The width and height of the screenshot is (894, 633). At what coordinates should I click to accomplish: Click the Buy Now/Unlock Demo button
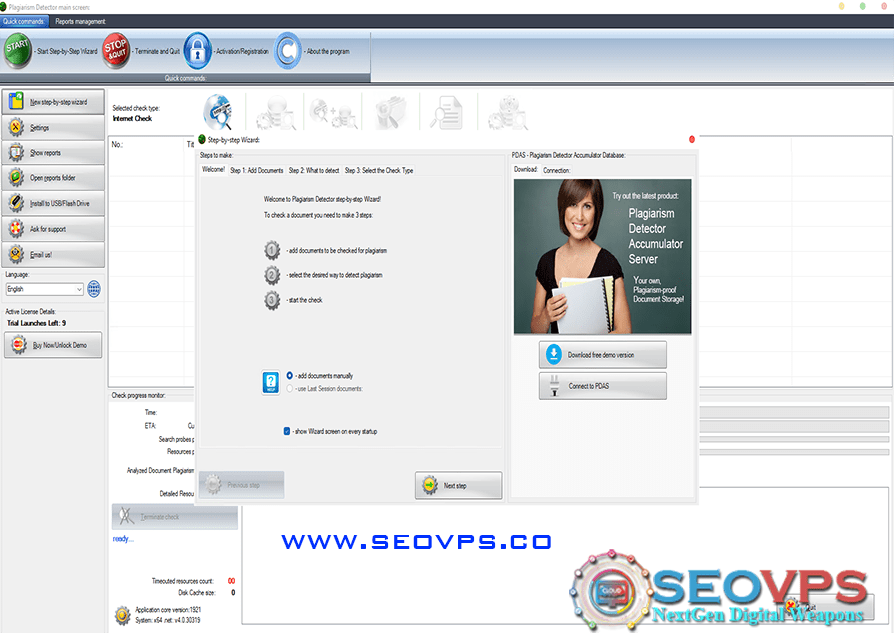pyautogui.click(x=53, y=345)
